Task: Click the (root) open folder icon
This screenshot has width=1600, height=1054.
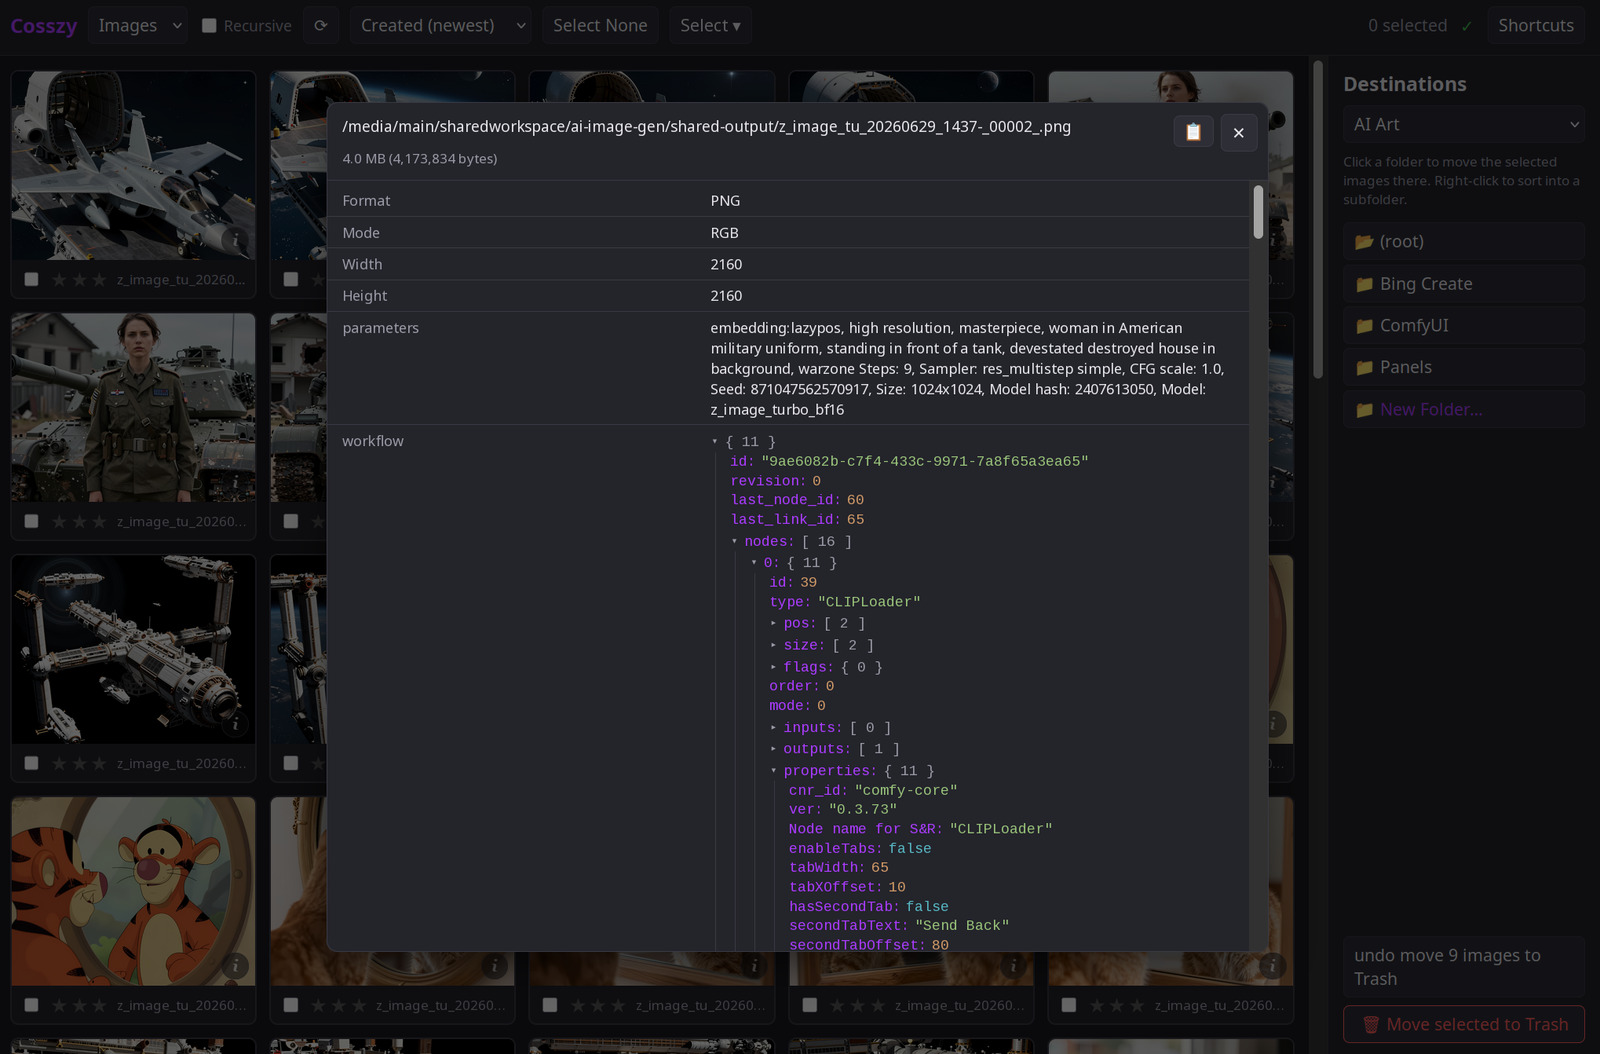Action: click(1364, 242)
